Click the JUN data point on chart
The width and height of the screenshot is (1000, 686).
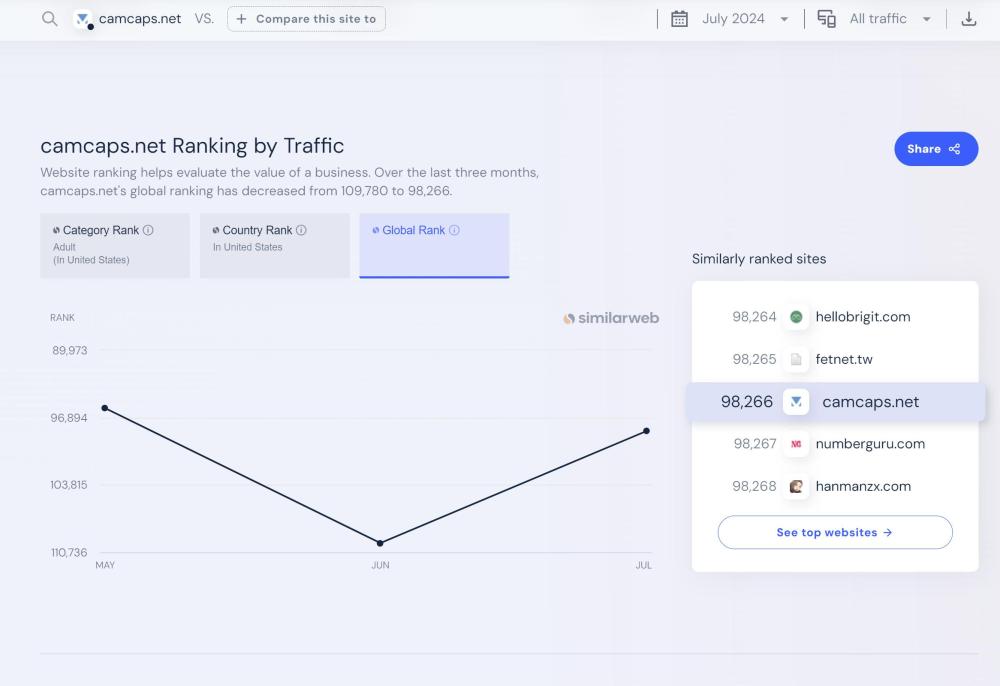pyautogui.click(x=380, y=543)
